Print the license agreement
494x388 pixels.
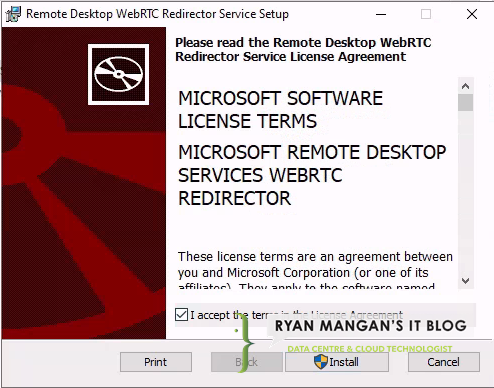pos(156,362)
